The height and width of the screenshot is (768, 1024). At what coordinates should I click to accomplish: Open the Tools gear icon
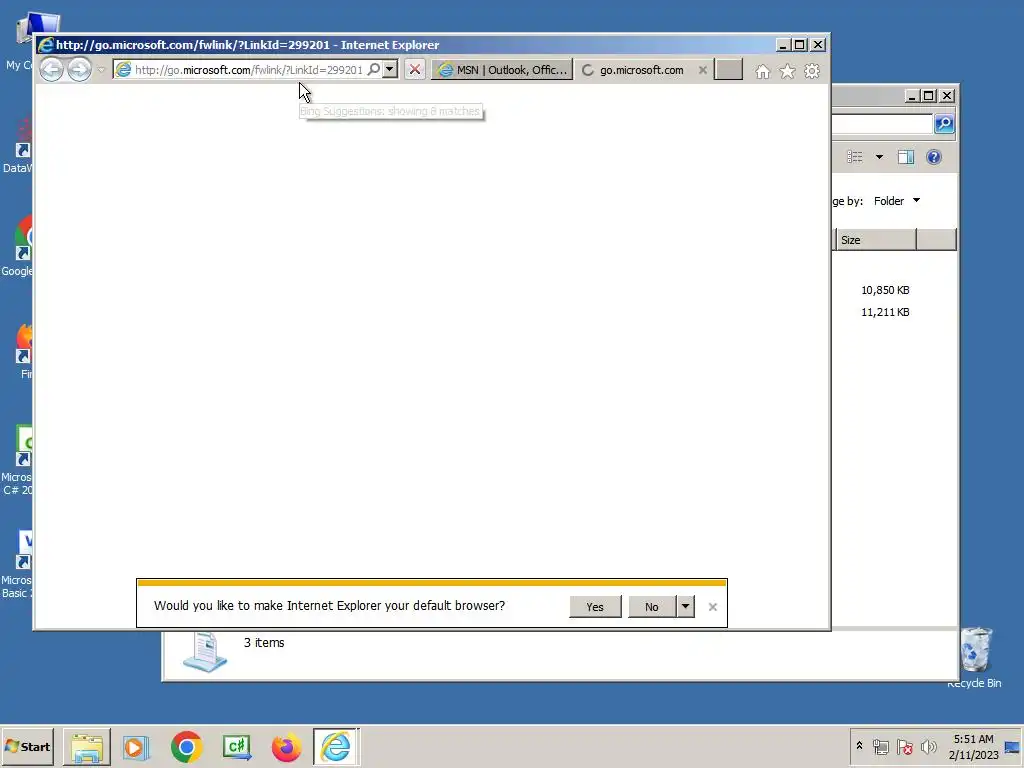(x=812, y=71)
